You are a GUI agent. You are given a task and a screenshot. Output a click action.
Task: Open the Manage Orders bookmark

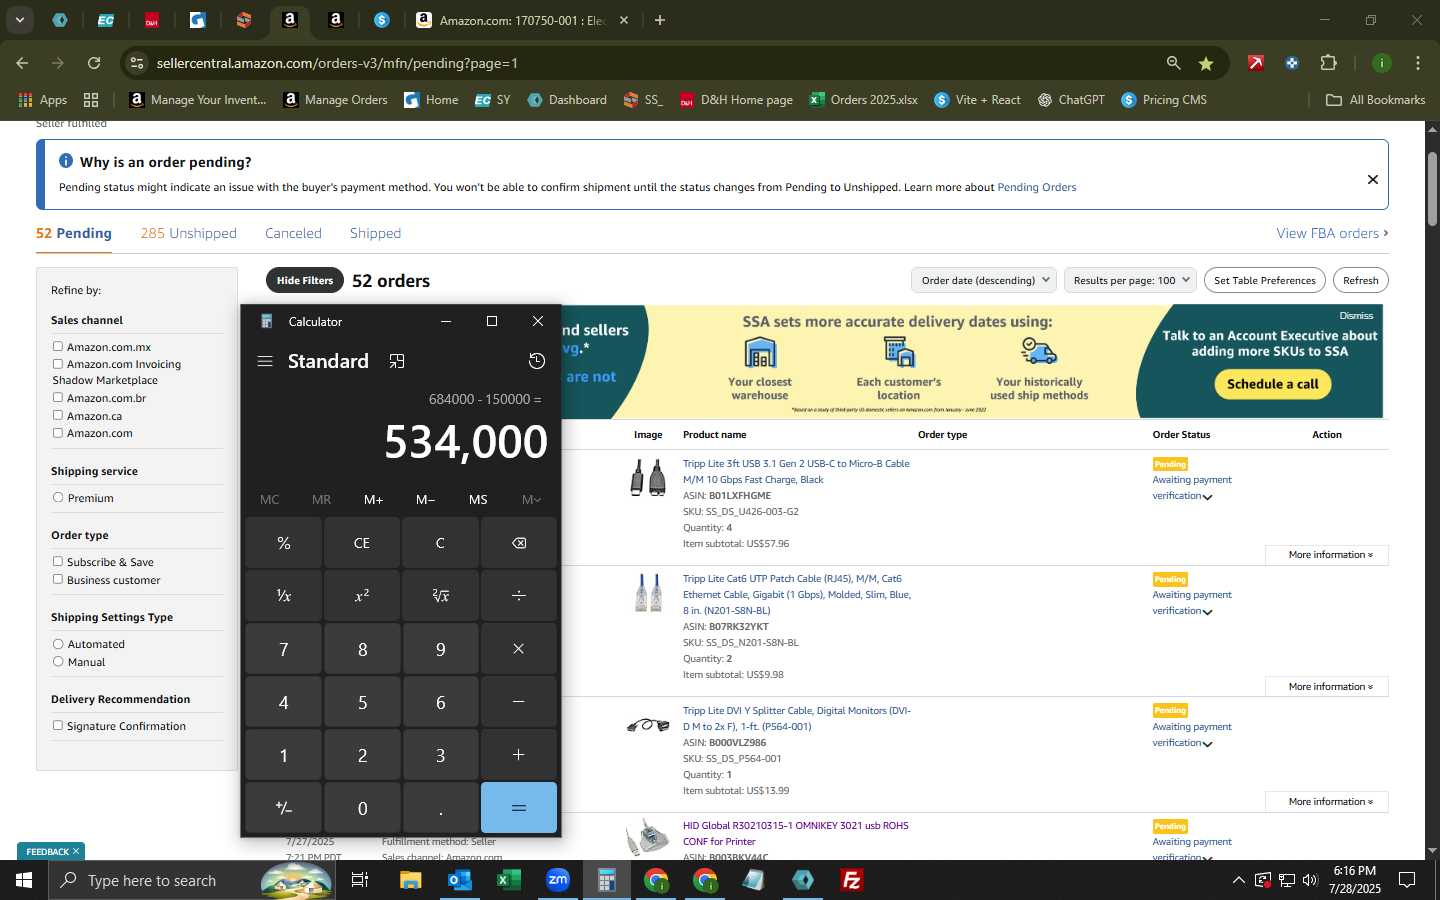tap(336, 100)
